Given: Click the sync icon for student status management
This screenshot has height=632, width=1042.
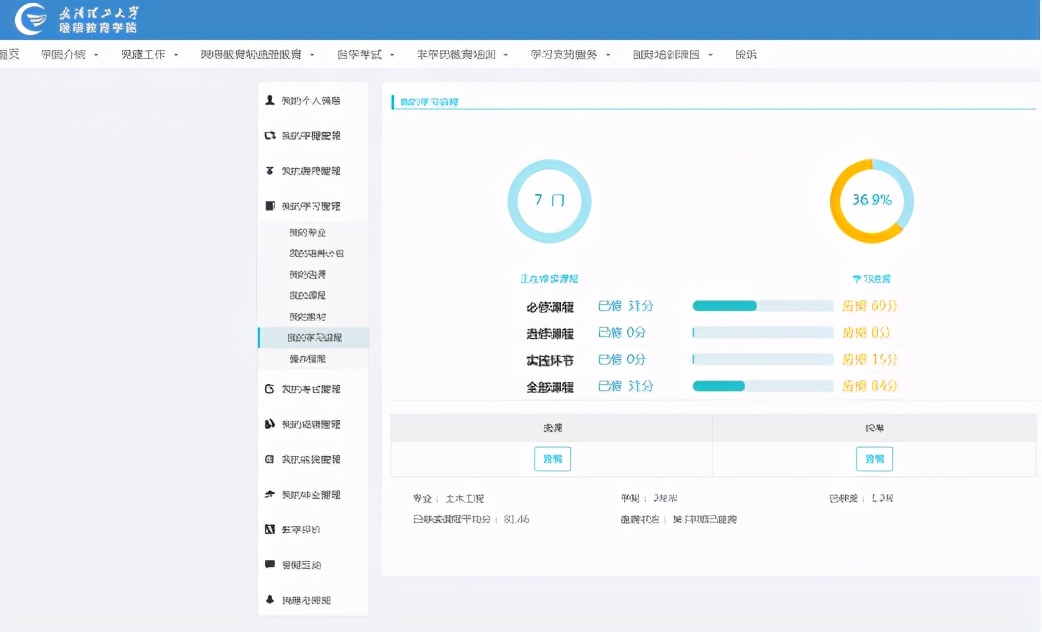Looking at the screenshot, I should click(x=268, y=133).
